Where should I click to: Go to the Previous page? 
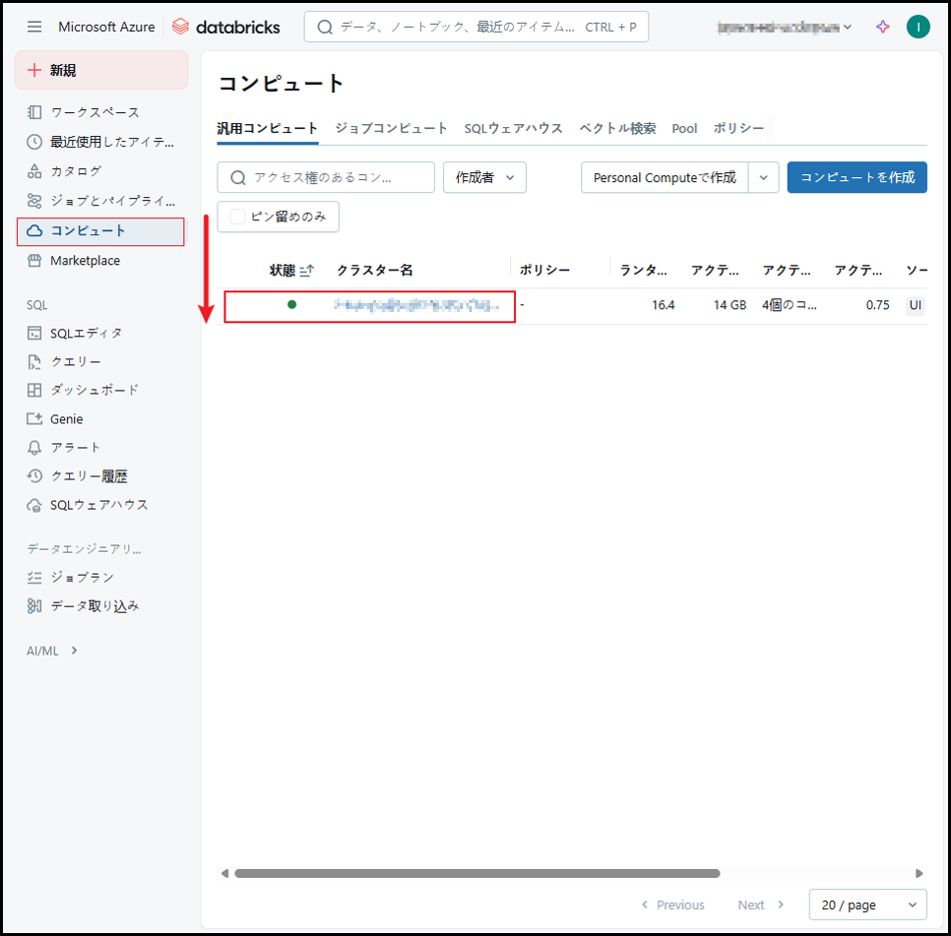point(673,904)
